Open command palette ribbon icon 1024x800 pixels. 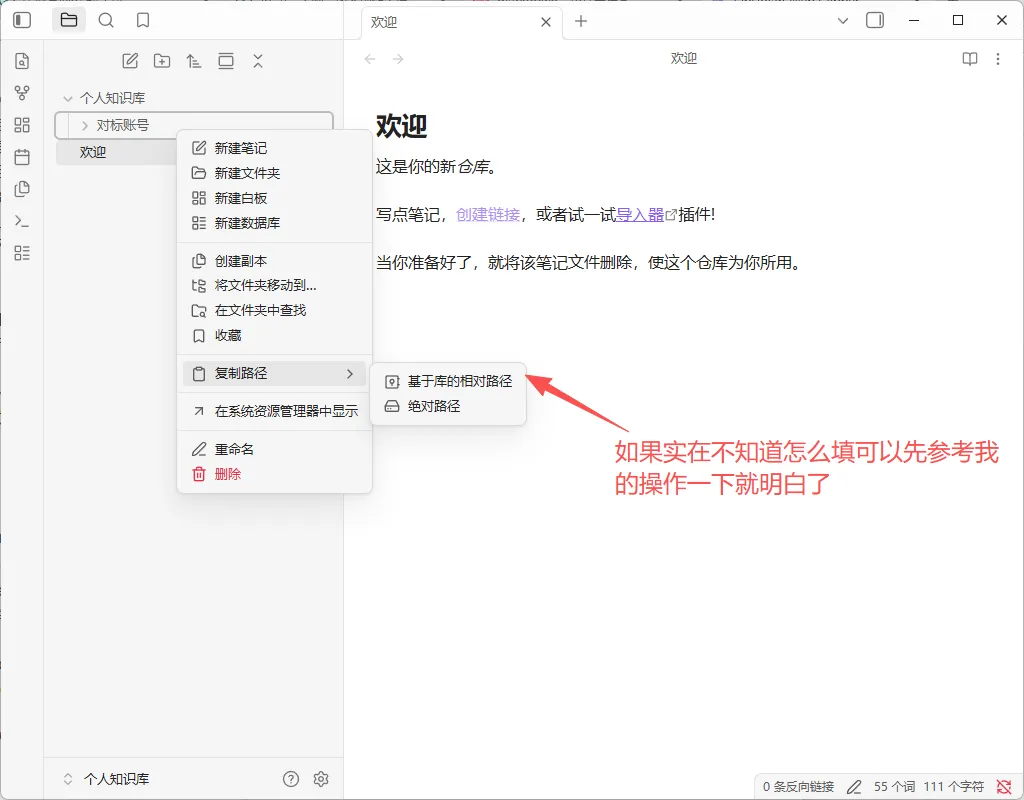(22, 221)
